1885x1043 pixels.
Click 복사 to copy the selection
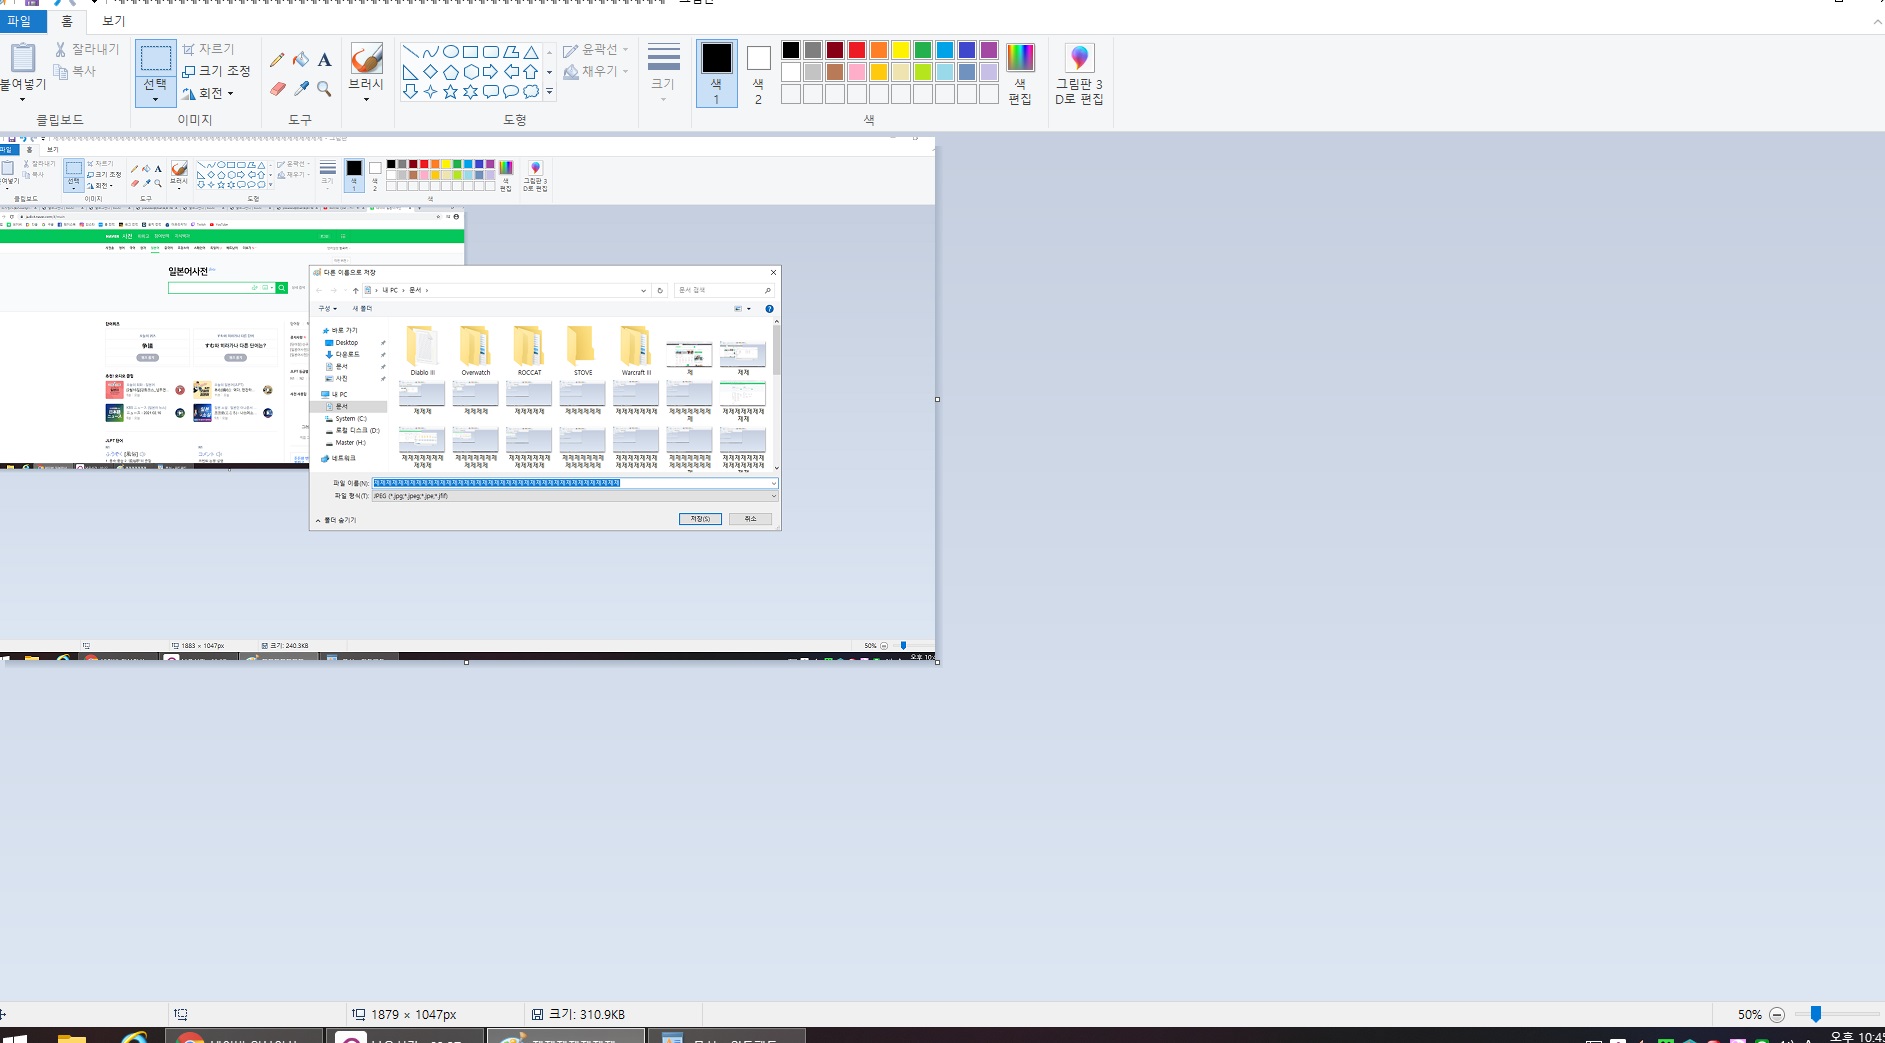tap(76, 71)
